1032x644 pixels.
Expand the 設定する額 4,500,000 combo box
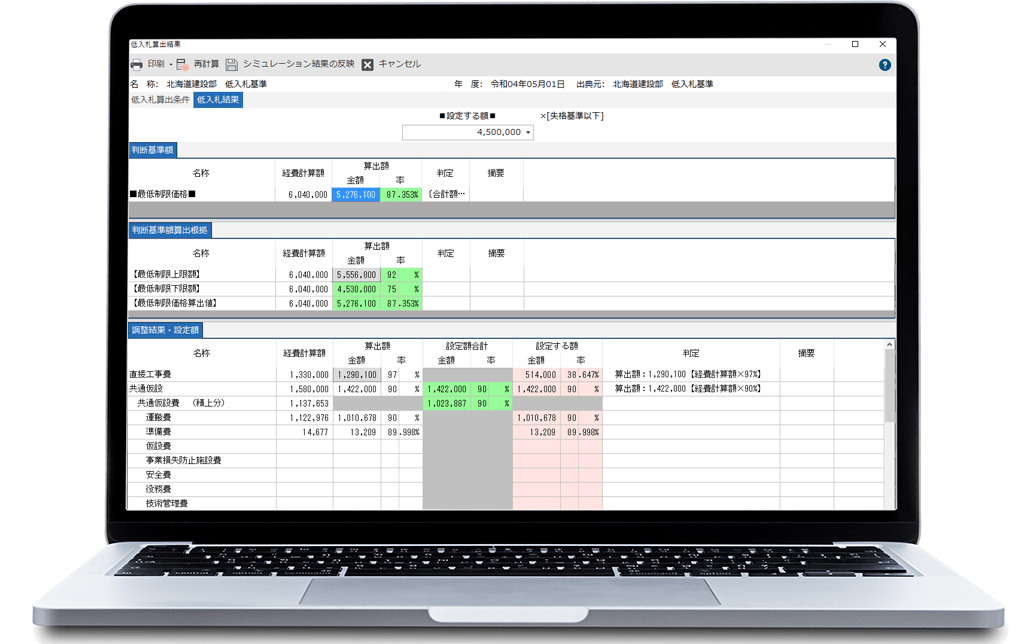527,132
